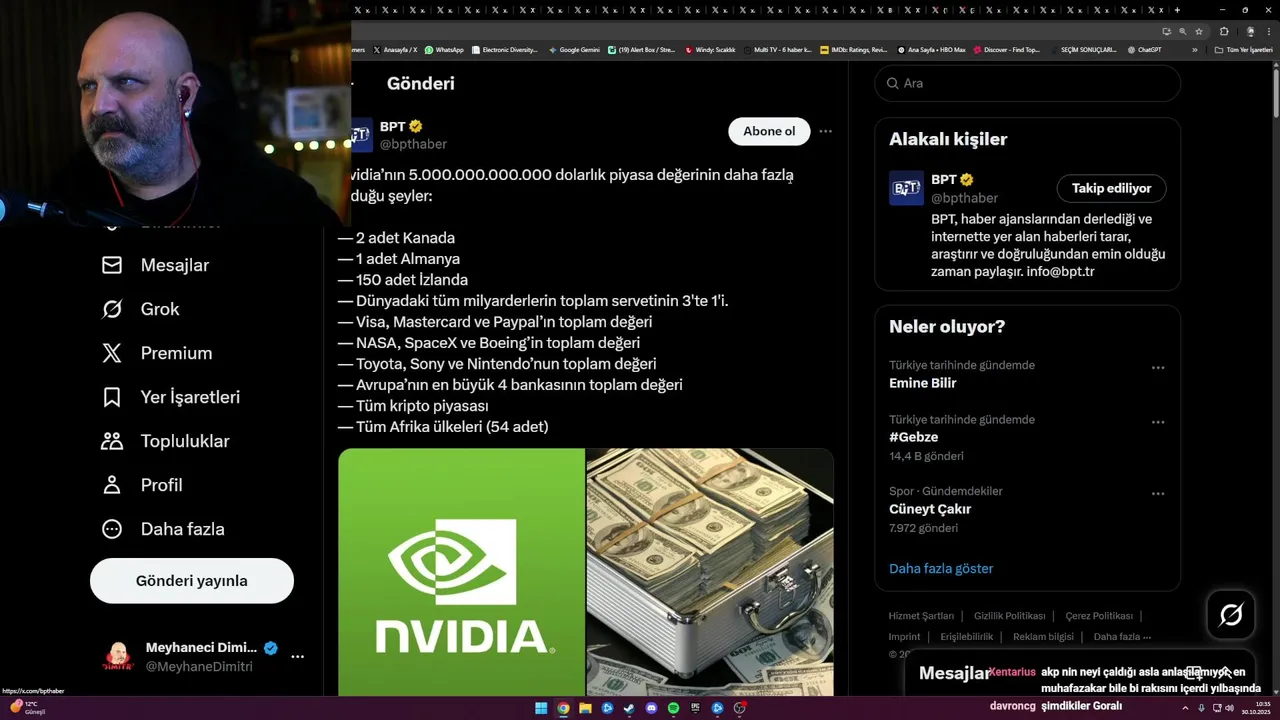Click Daha fazla göster link
This screenshot has height=720, width=1280.
pos(941,568)
